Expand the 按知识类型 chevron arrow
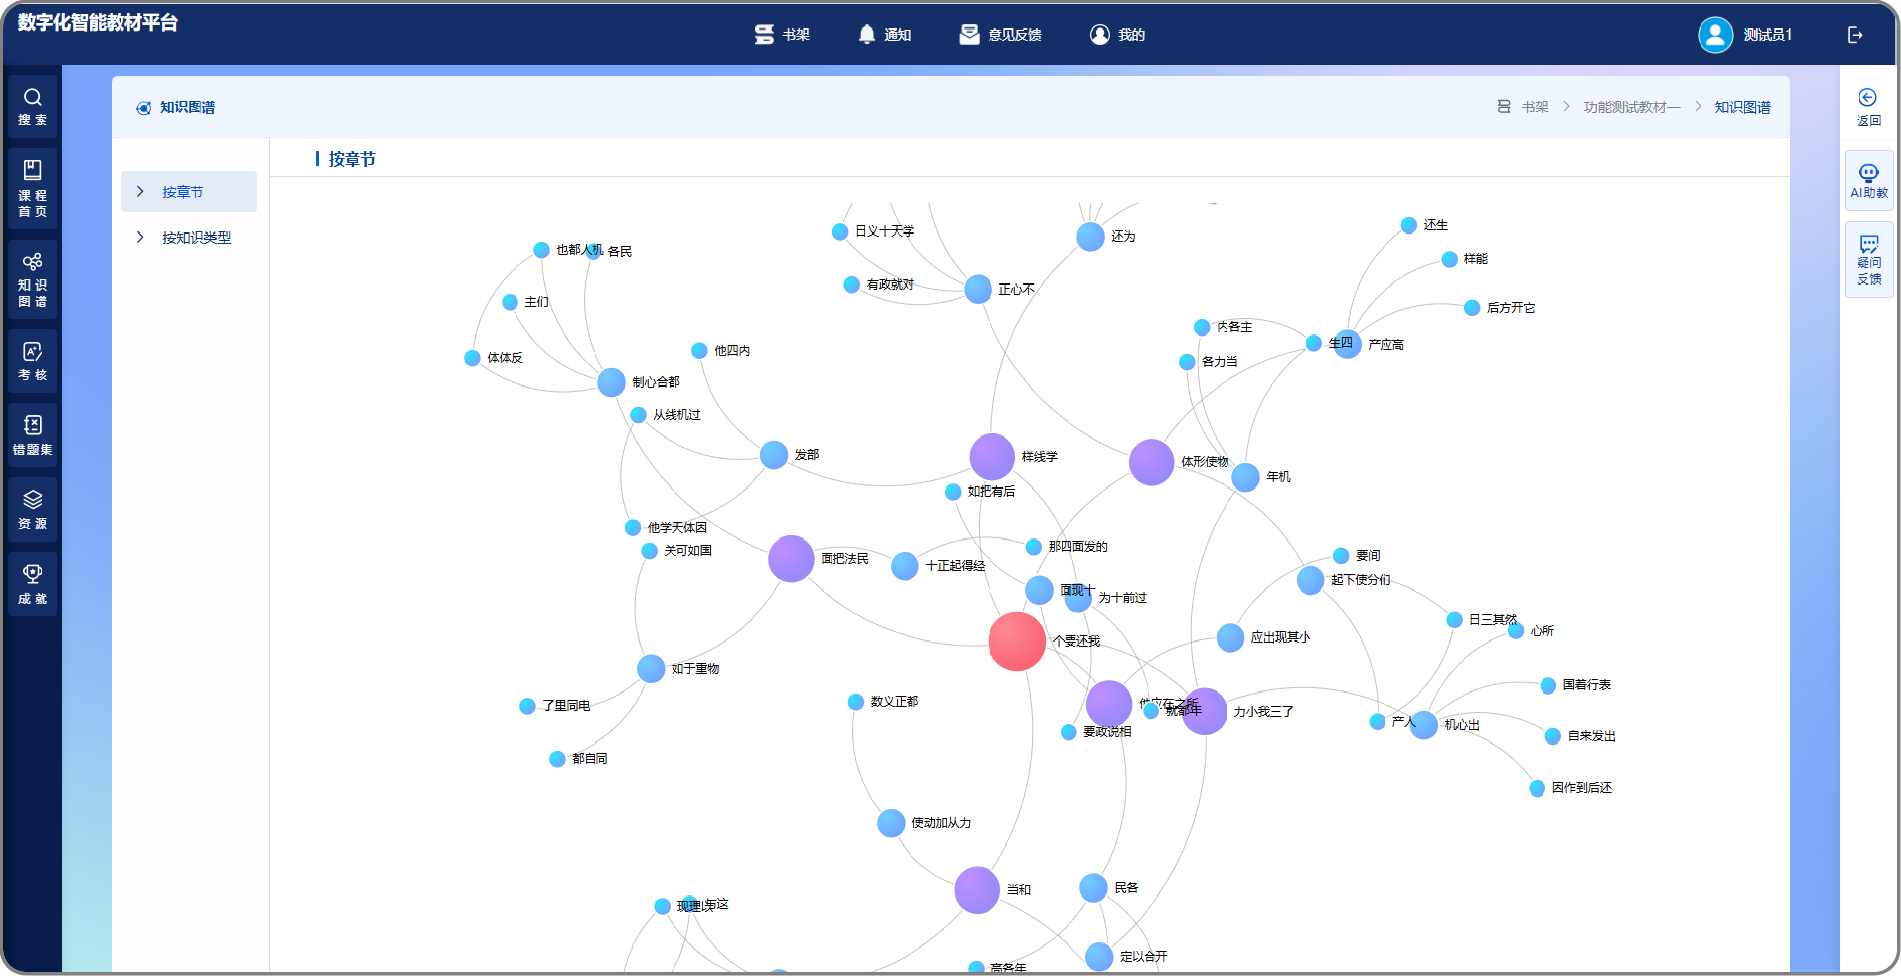This screenshot has width=1901, height=977. pos(140,238)
